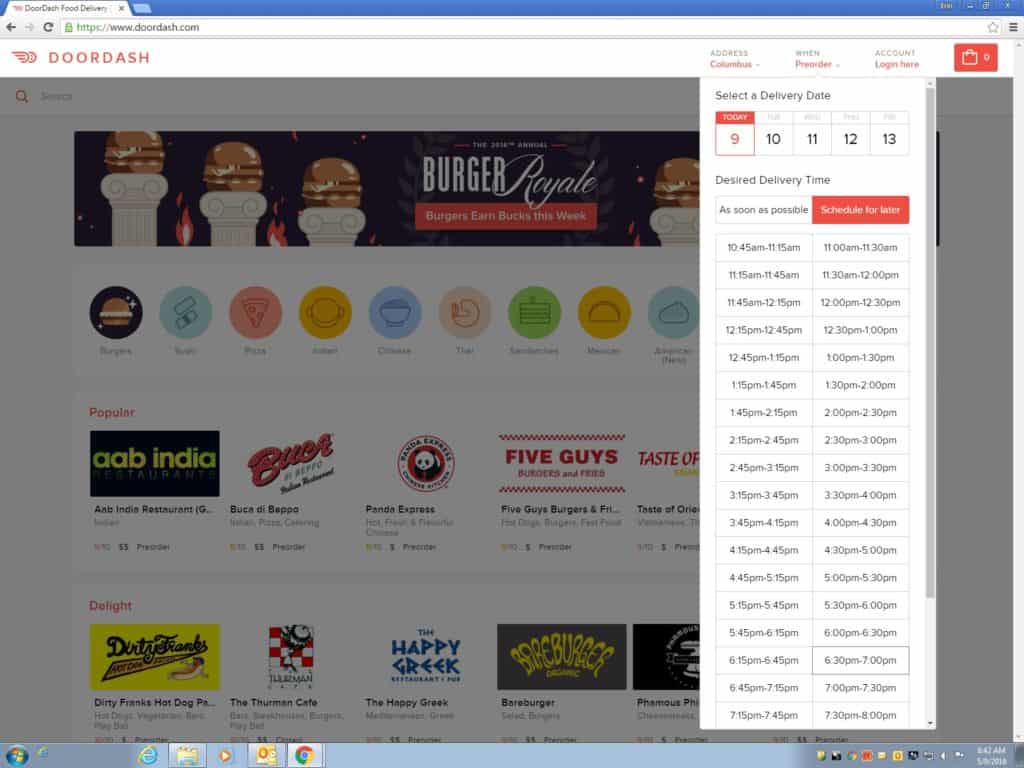Image resolution: width=1024 pixels, height=768 pixels.
Task: Select the 6:30pm-7:00pm time slot
Action: coord(860,660)
